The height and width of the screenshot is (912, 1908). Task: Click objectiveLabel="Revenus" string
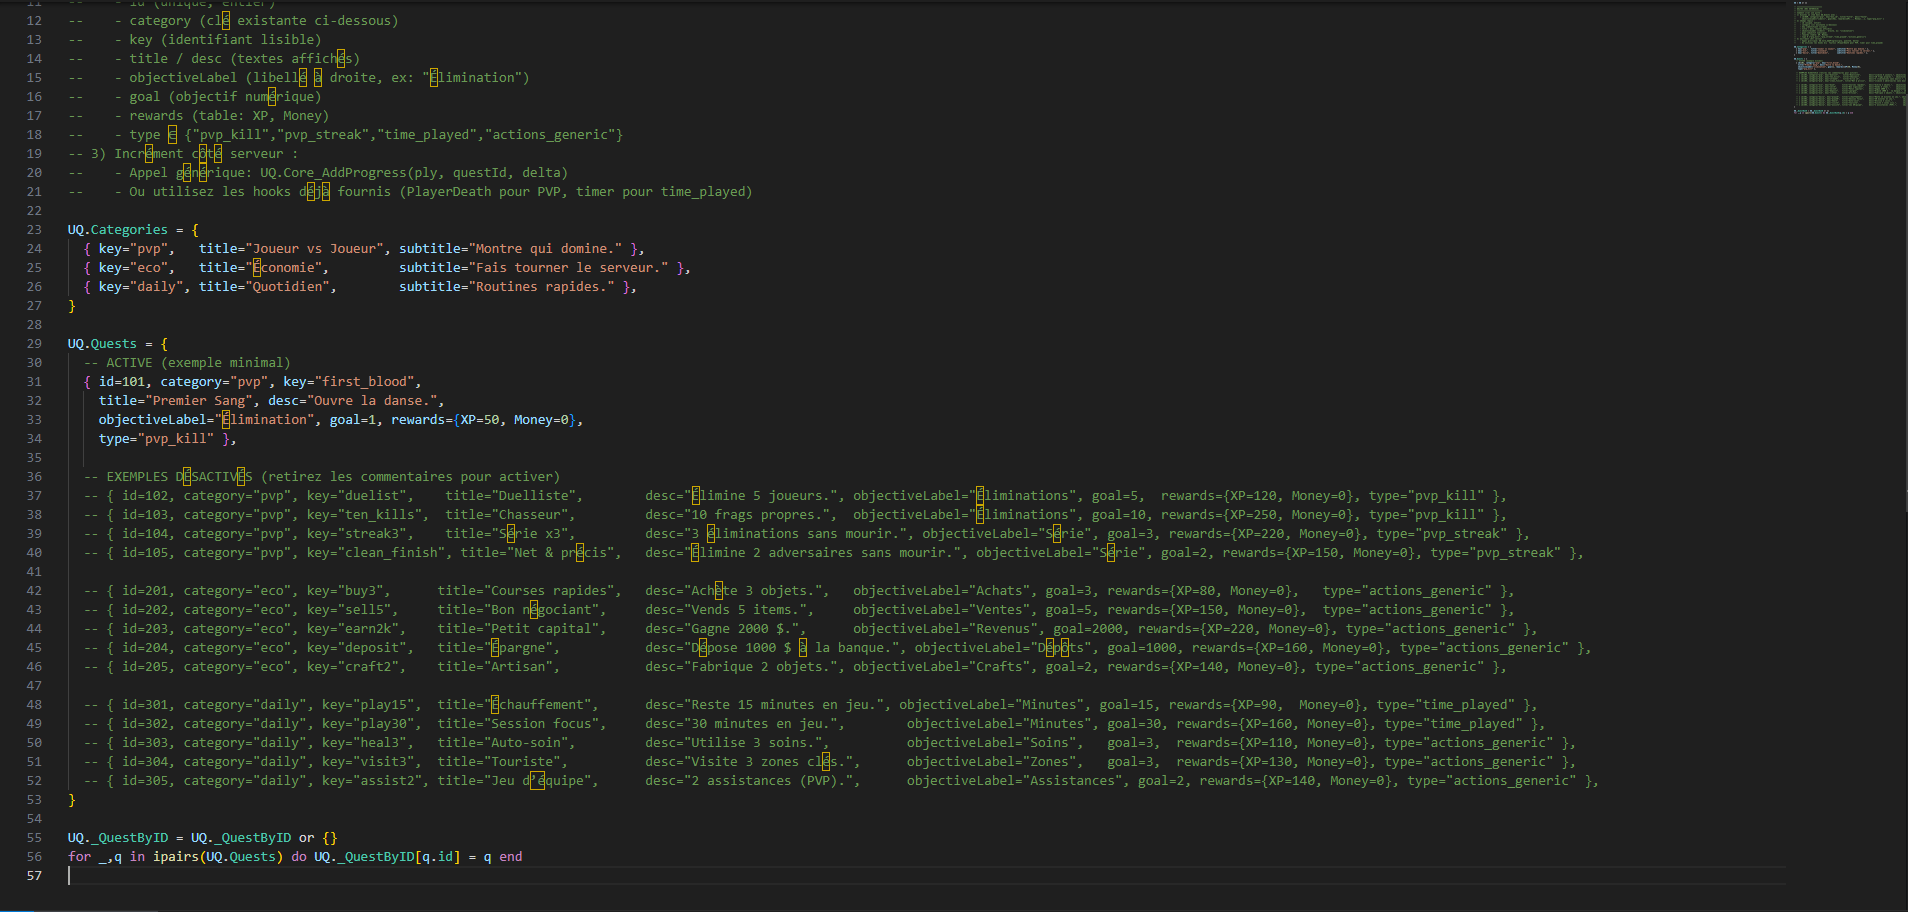click(x=945, y=629)
